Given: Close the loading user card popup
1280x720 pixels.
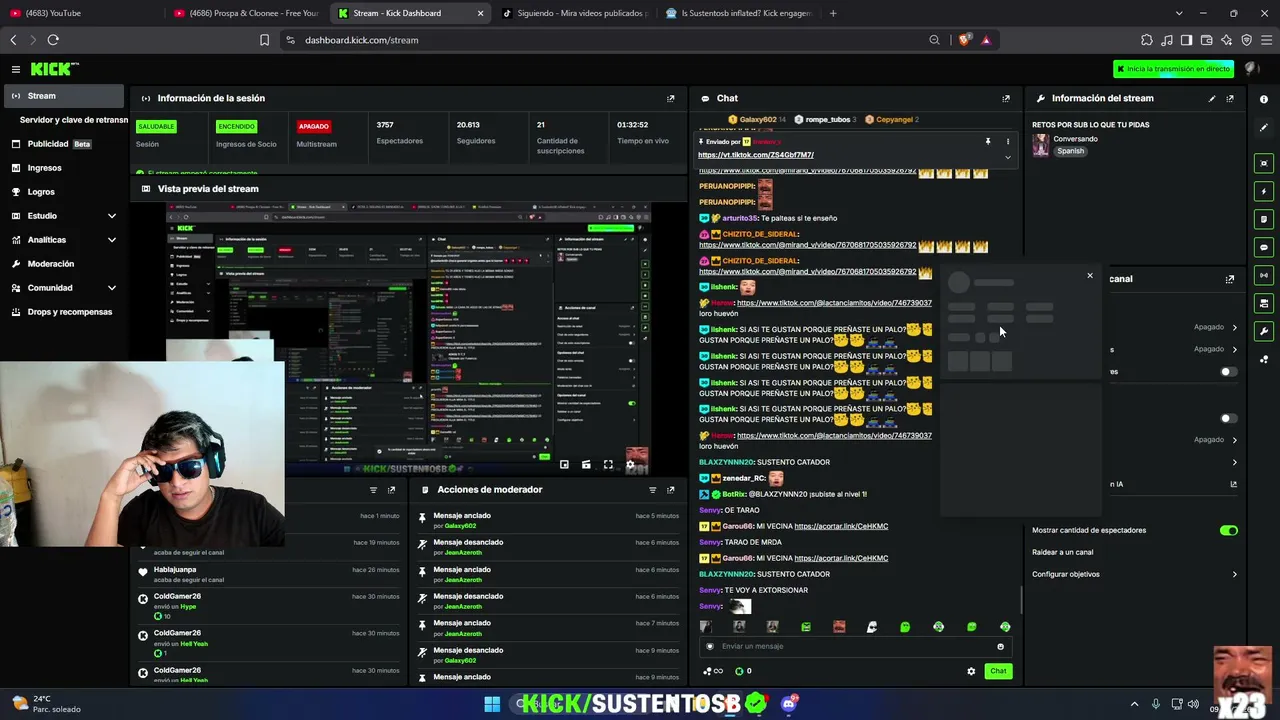Looking at the screenshot, I should tap(1090, 276).
